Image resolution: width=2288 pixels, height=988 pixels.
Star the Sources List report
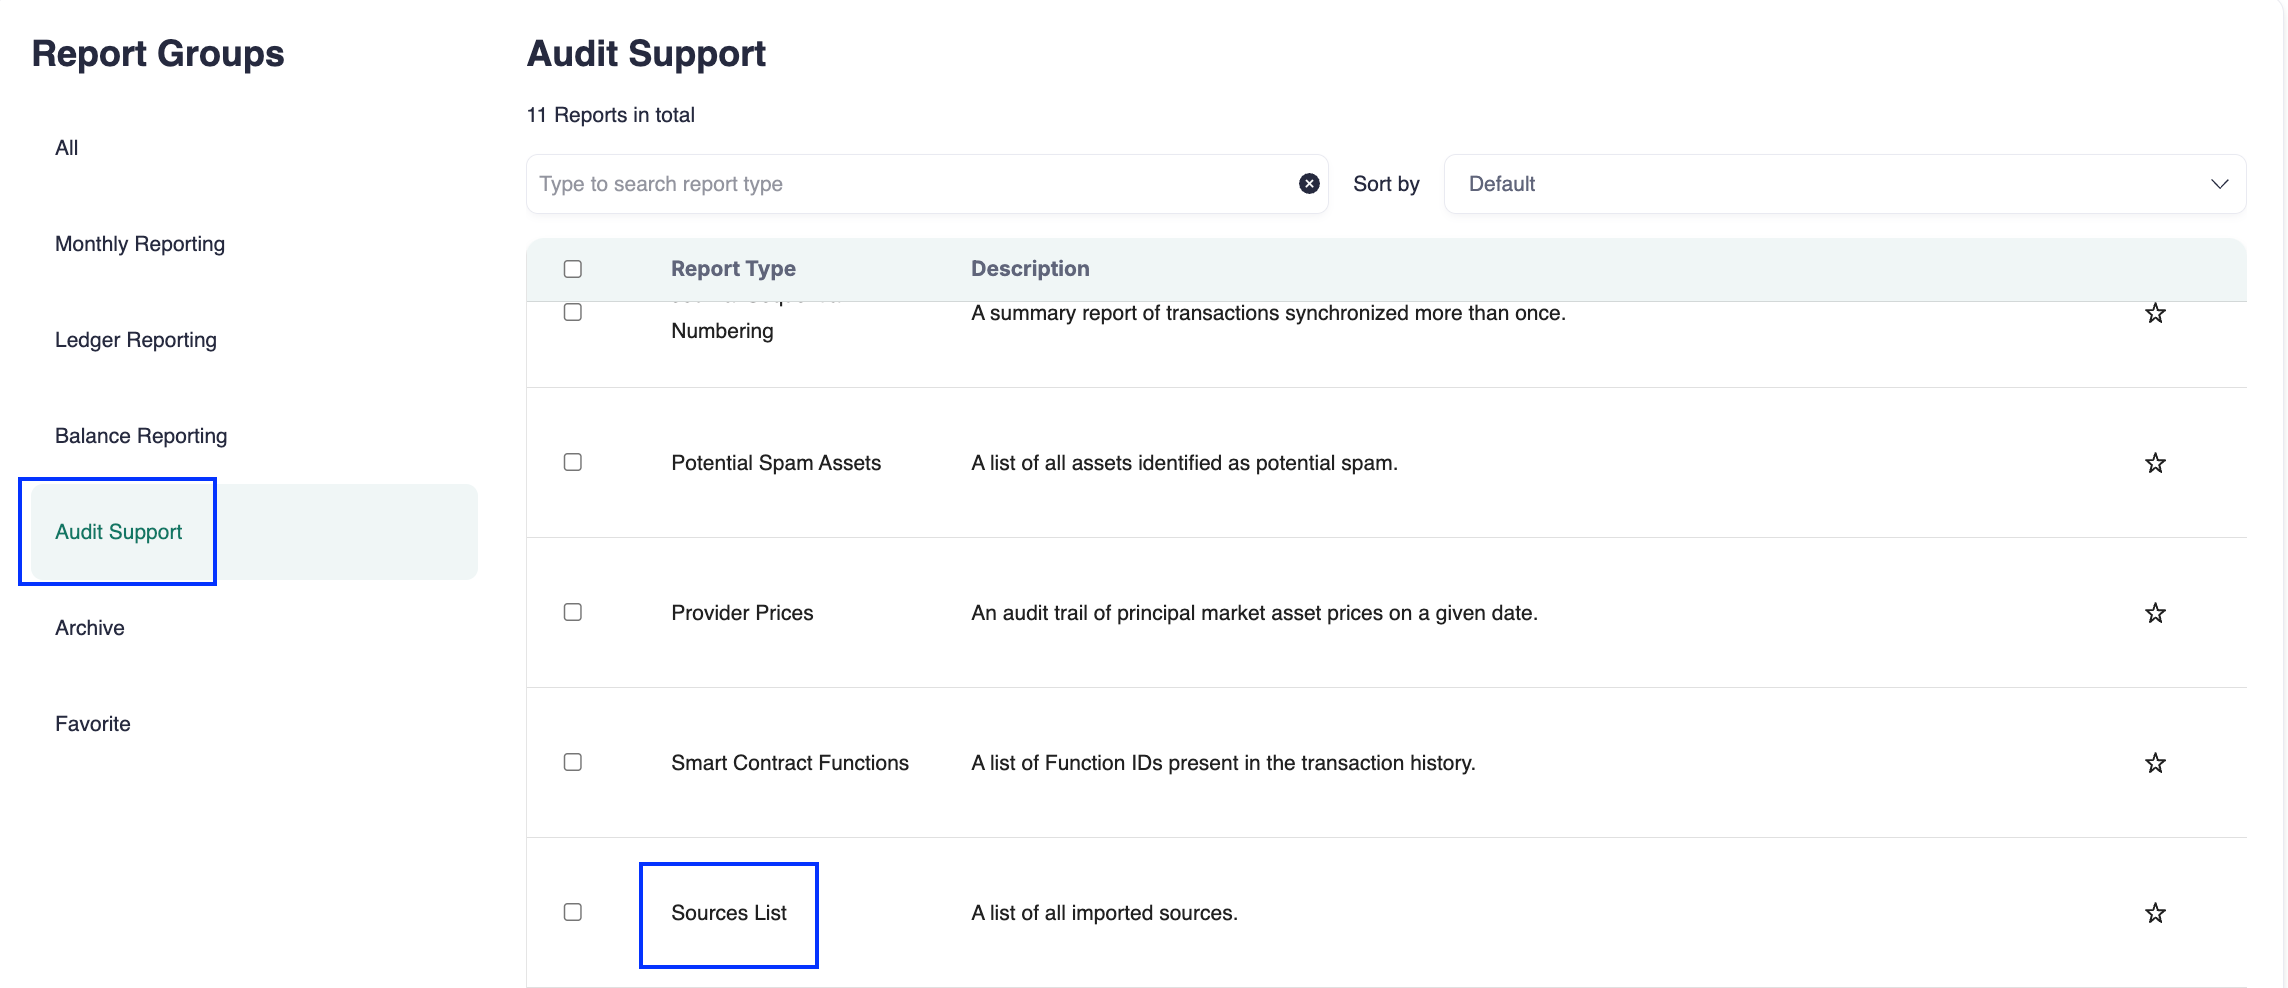point(2155,913)
